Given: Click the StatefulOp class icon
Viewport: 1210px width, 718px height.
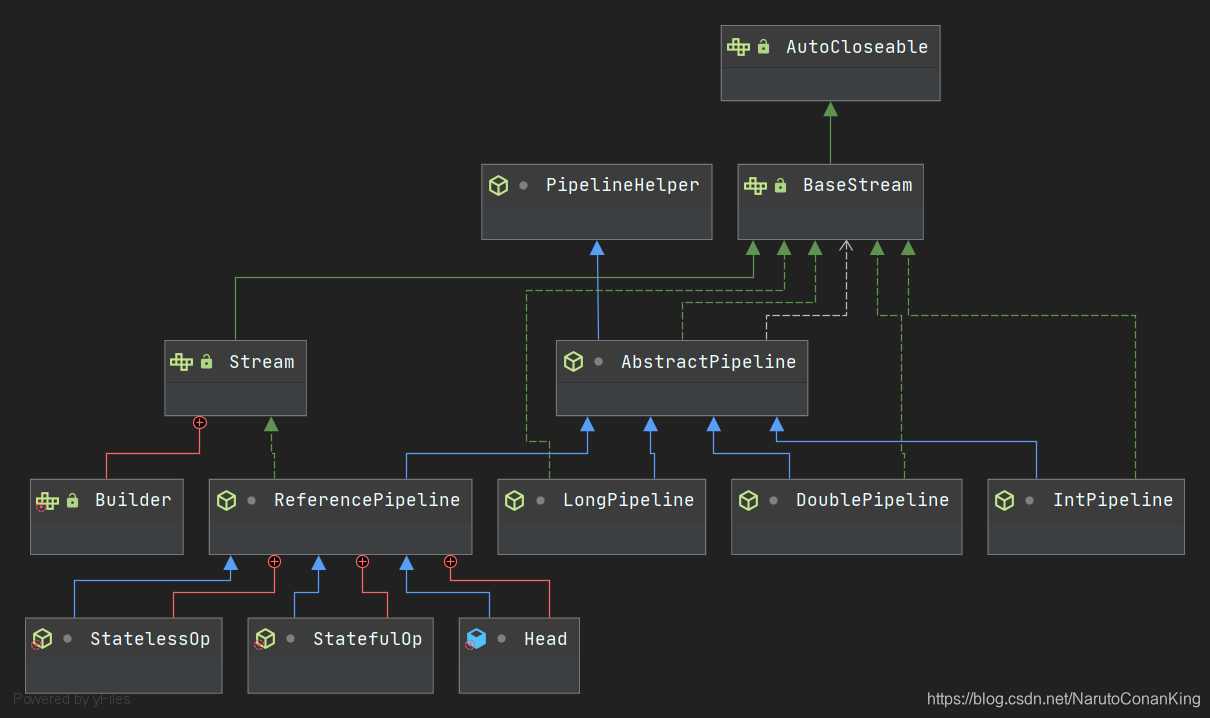Looking at the screenshot, I should [x=264, y=639].
